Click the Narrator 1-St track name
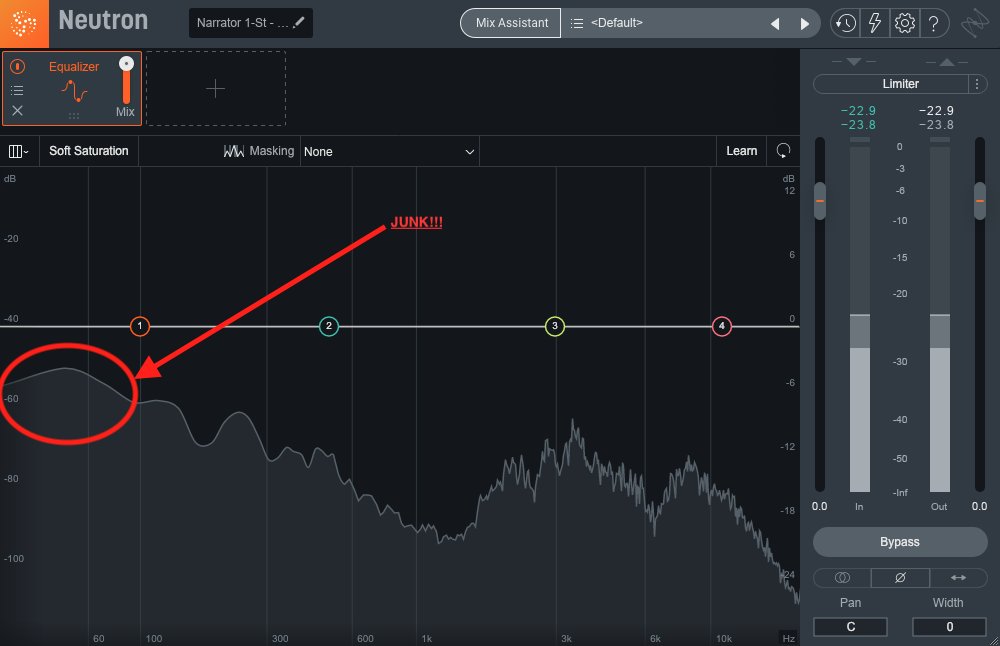The image size is (1000, 646). click(x=241, y=23)
